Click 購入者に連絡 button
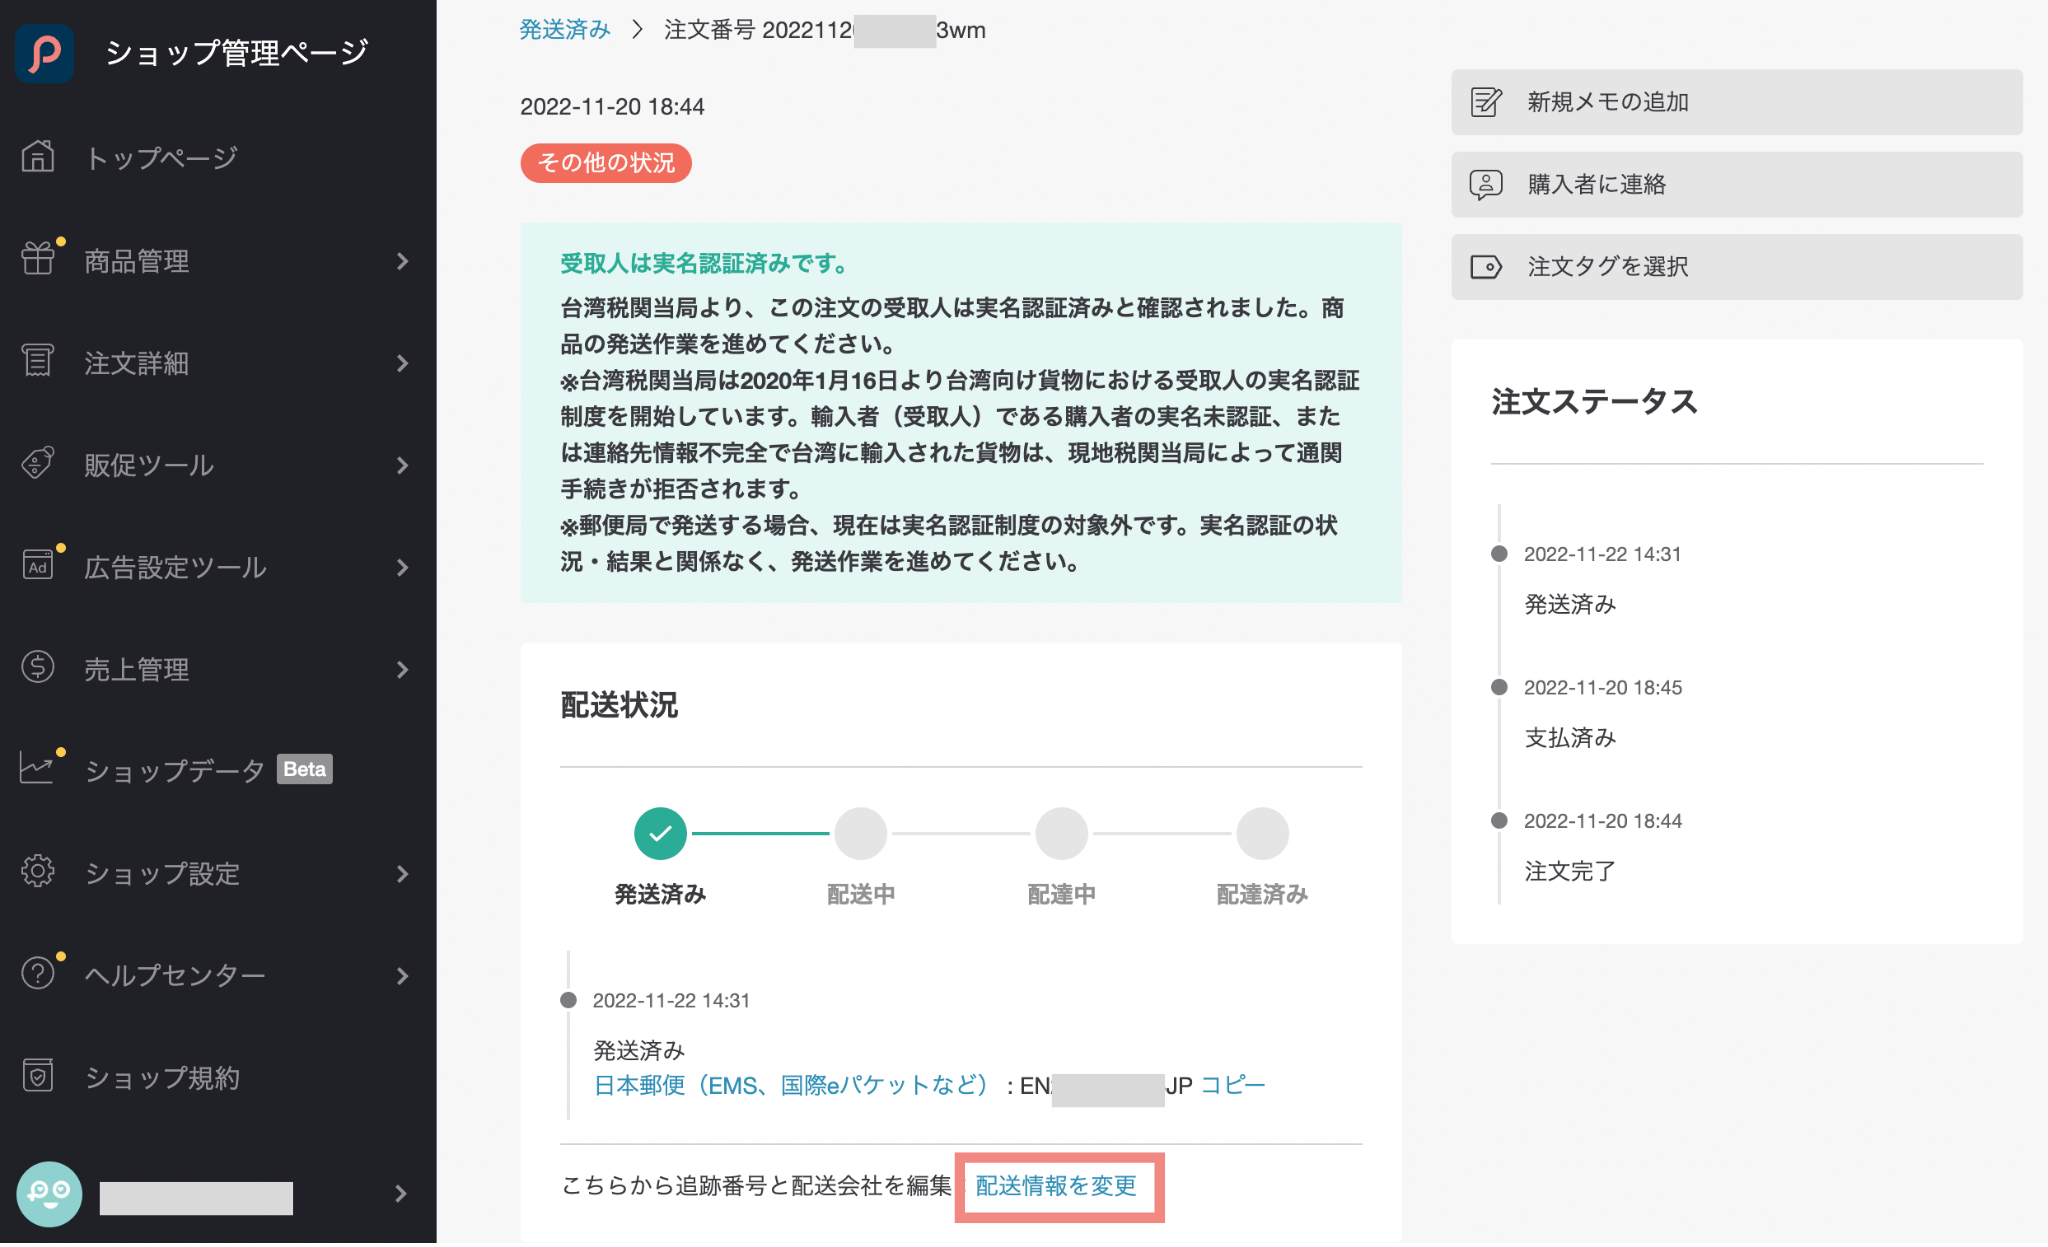The height and width of the screenshot is (1247, 2048). (x=1736, y=184)
